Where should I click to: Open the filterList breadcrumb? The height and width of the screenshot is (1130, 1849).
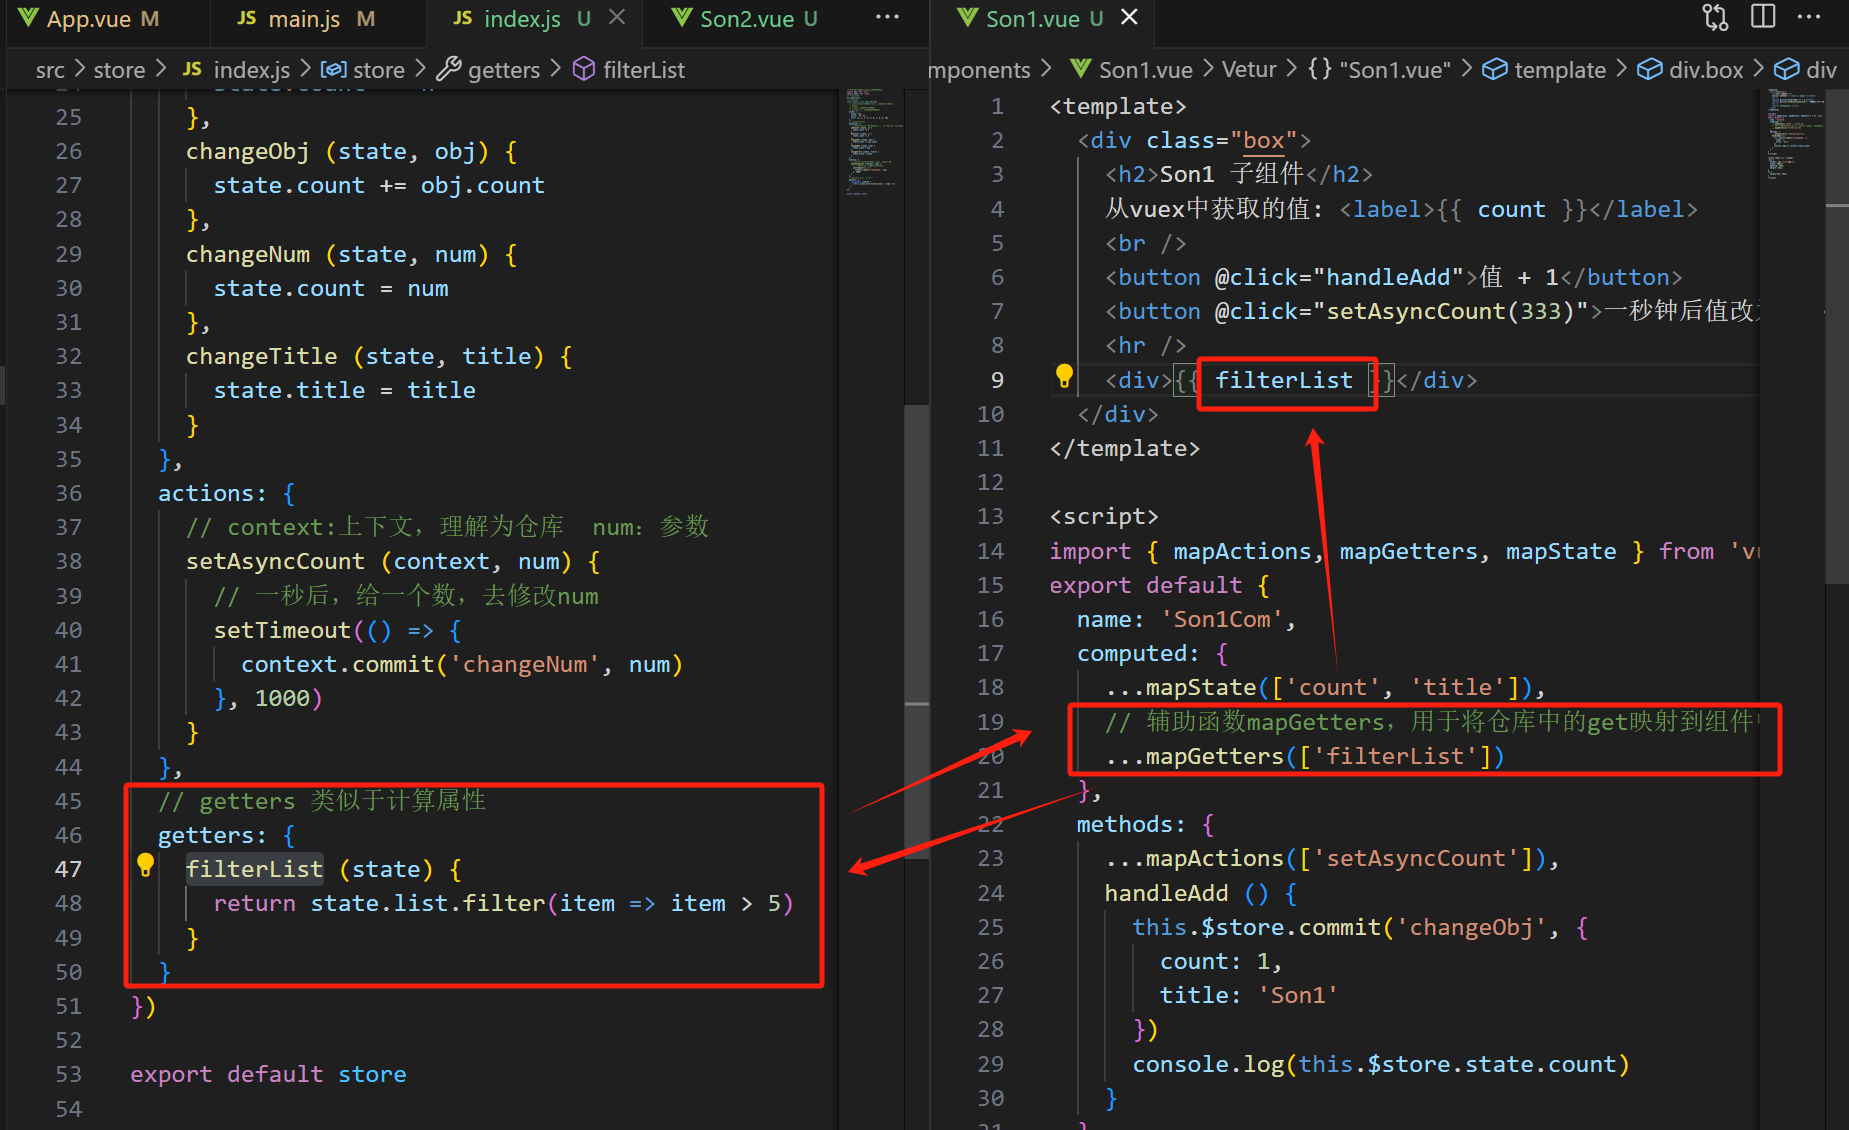[x=644, y=70]
